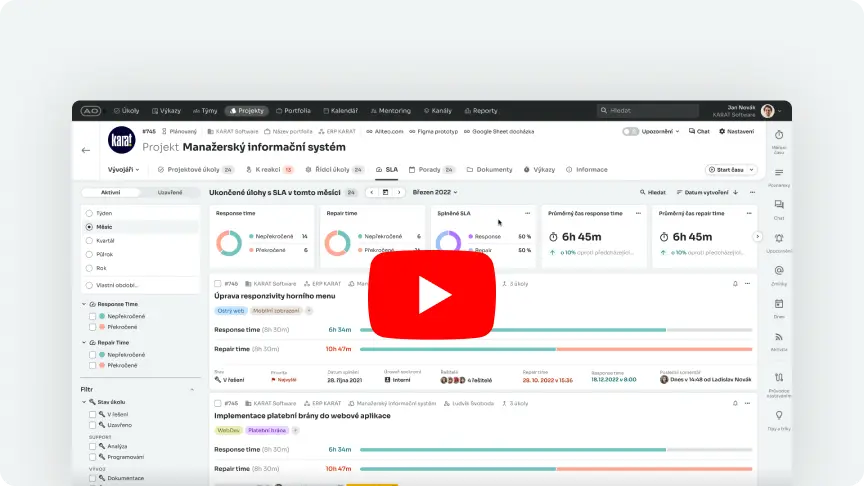This screenshot has width=864, height=486.
Task: Expand the Vývojář role dropdown
Action: point(124,170)
